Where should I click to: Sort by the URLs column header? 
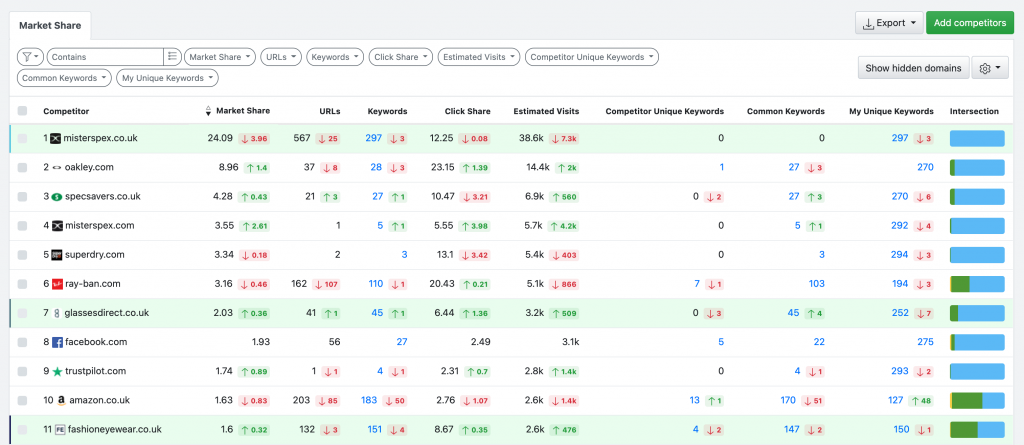[330, 111]
